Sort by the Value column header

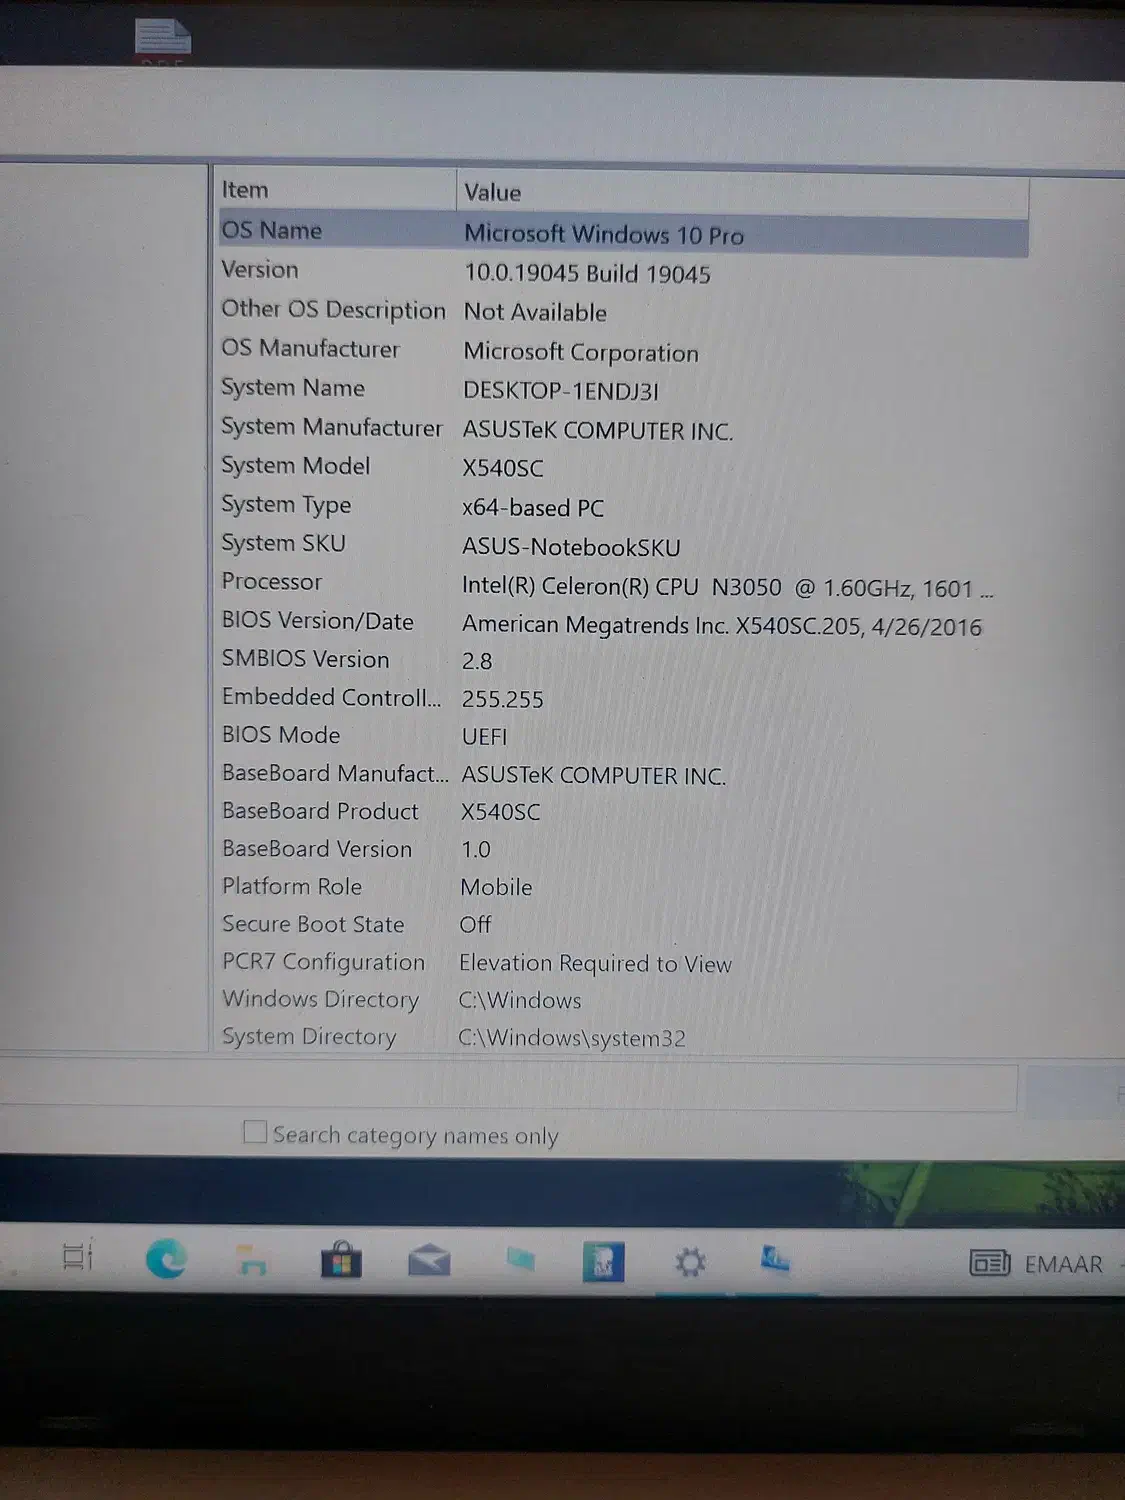pyautogui.click(x=743, y=192)
